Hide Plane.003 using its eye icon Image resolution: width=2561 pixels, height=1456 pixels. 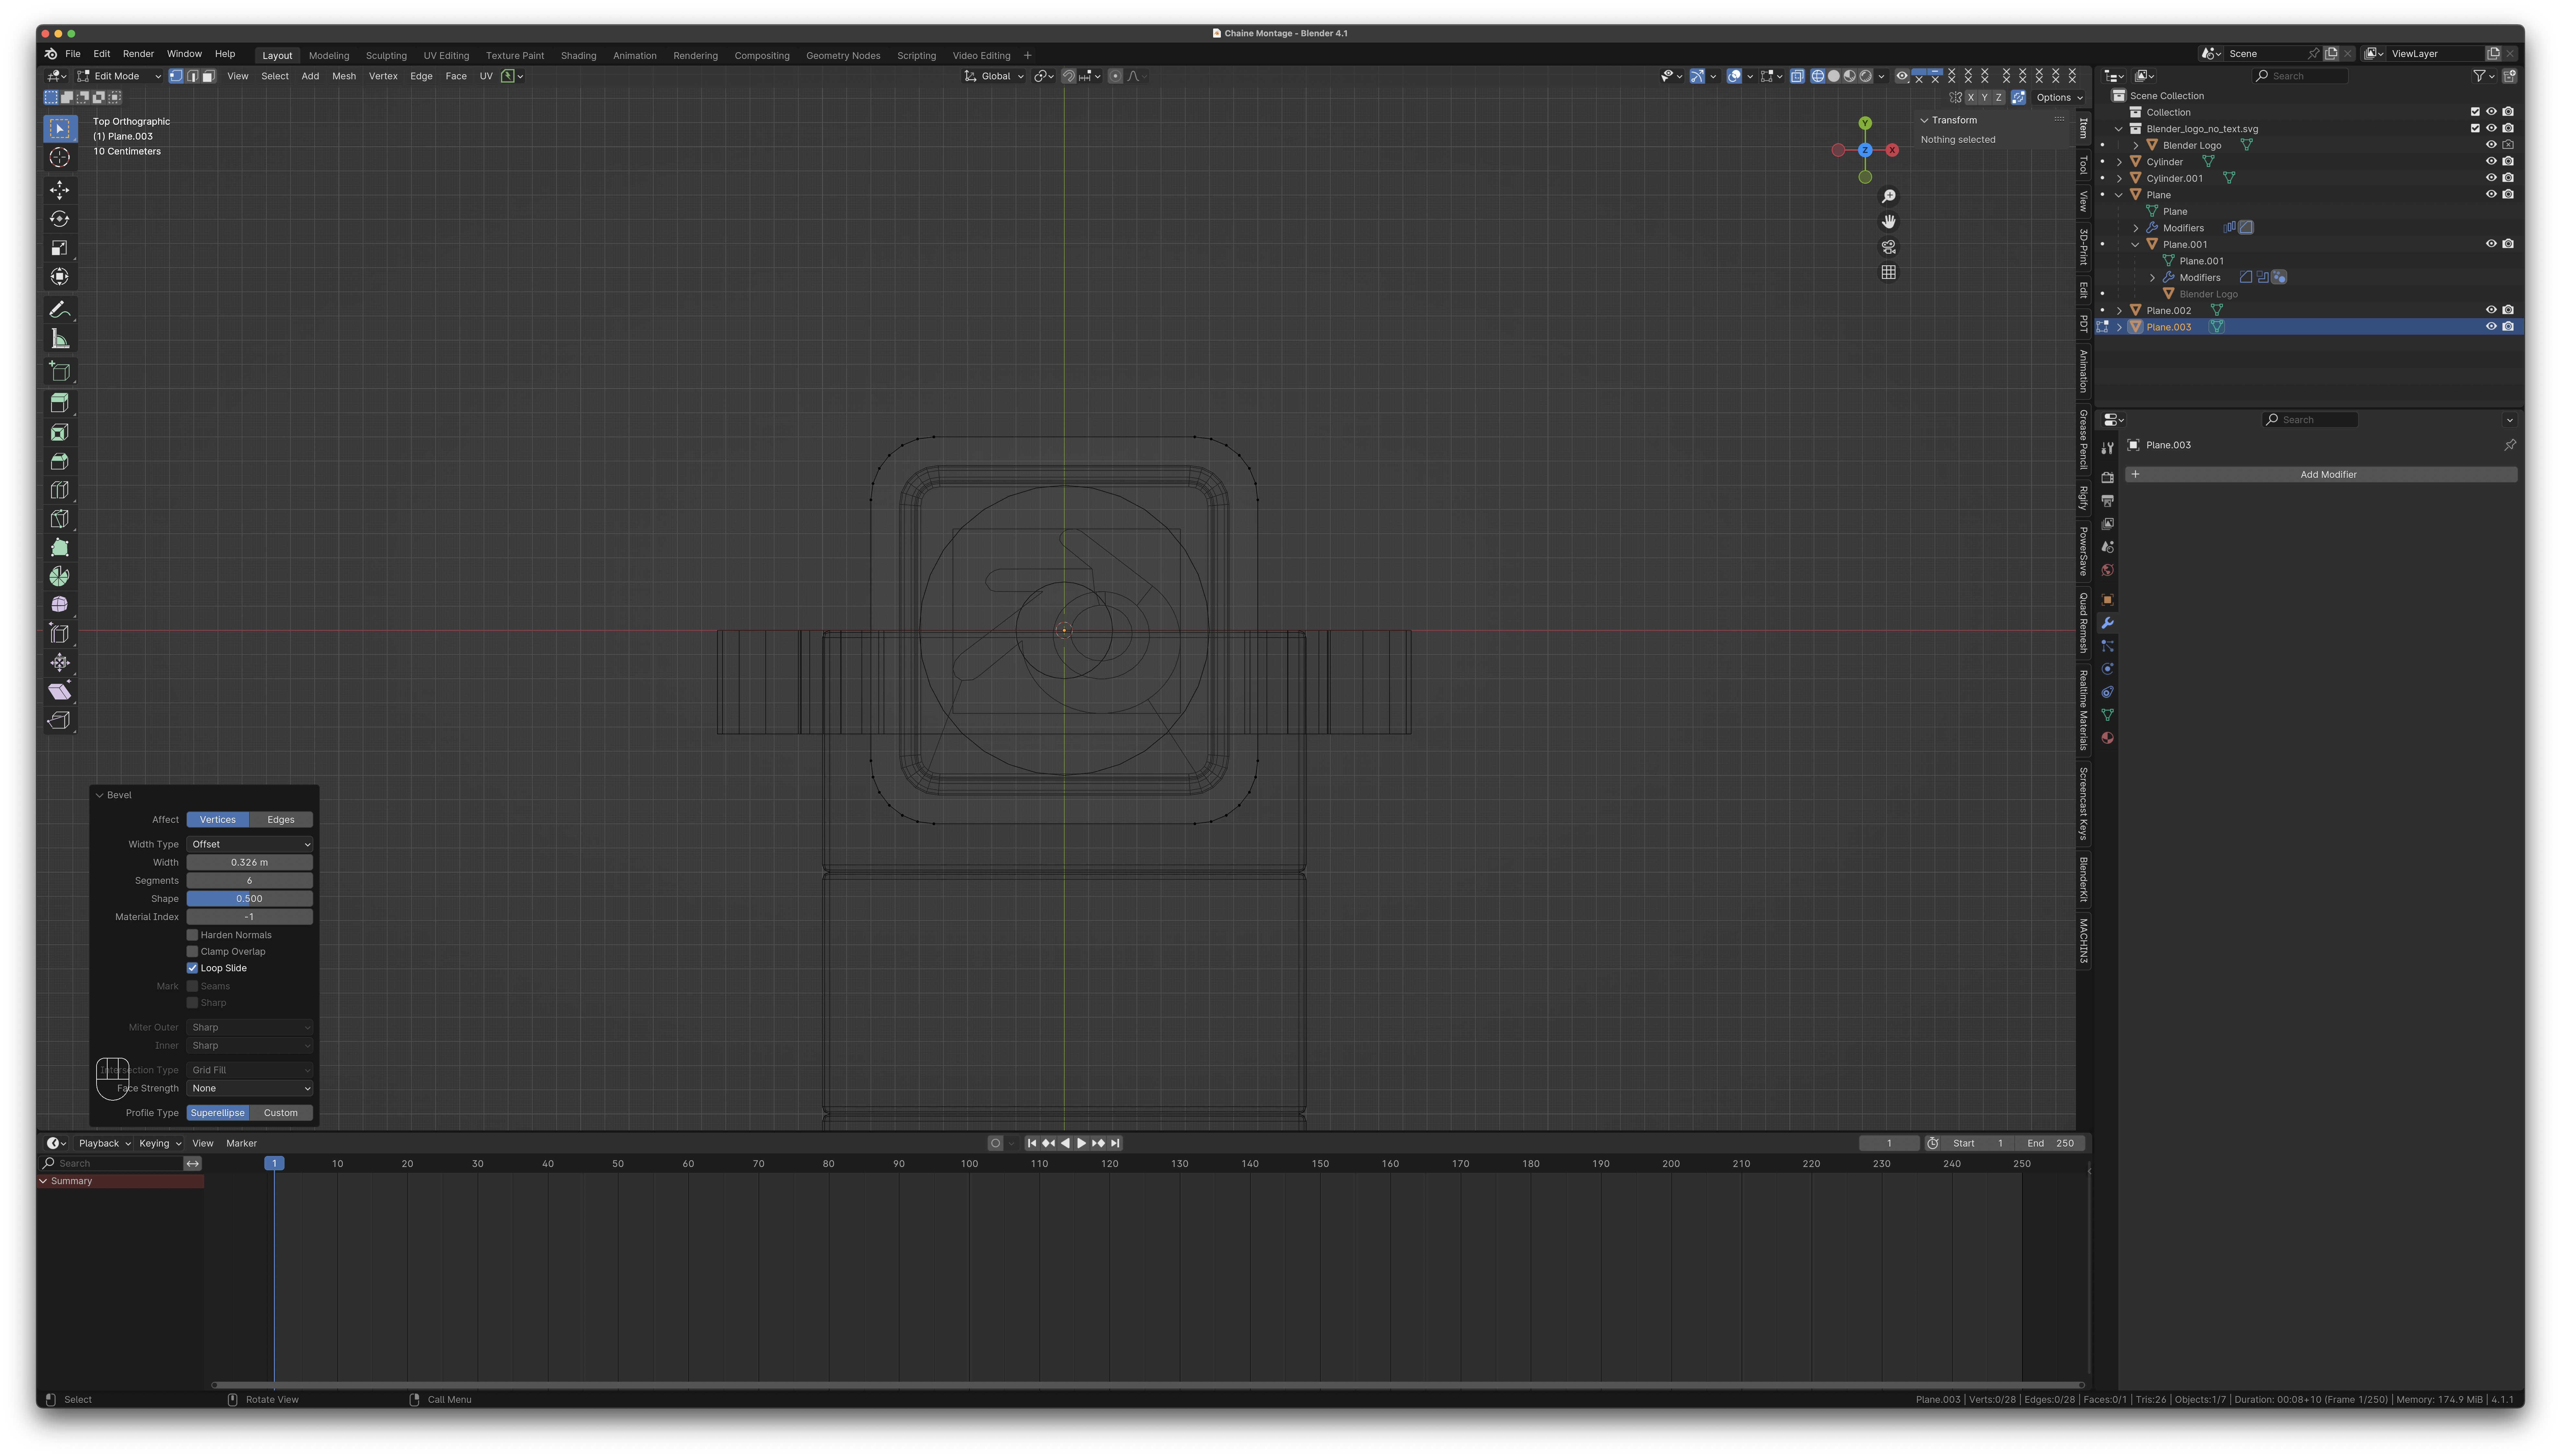(2491, 327)
